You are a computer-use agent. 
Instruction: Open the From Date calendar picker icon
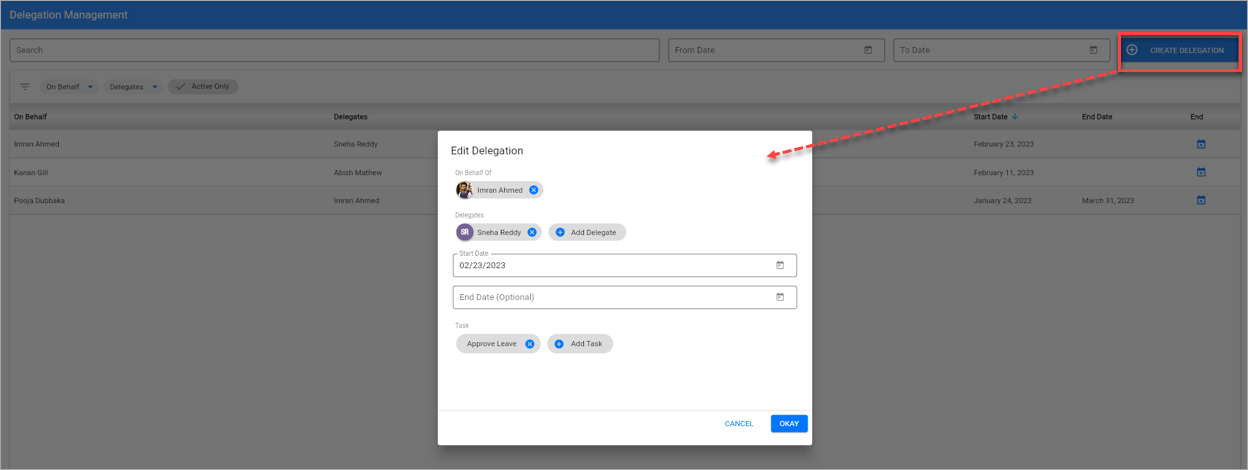[868, 50]
